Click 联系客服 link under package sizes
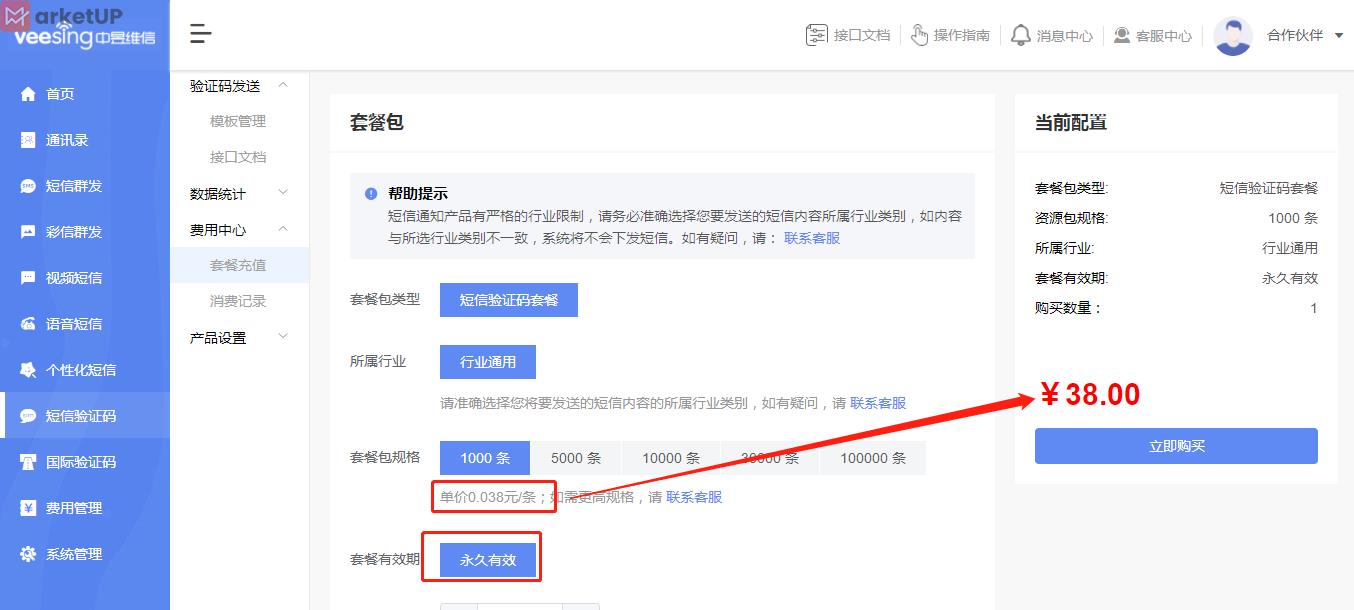The width and height of the screenshot is (1354, 610). (x=694, y=497)
